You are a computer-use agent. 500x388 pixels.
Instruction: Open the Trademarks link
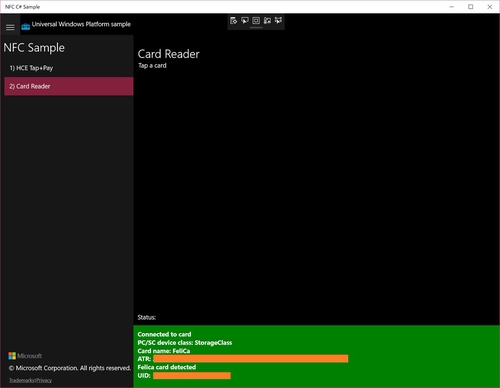click(22, 380)
